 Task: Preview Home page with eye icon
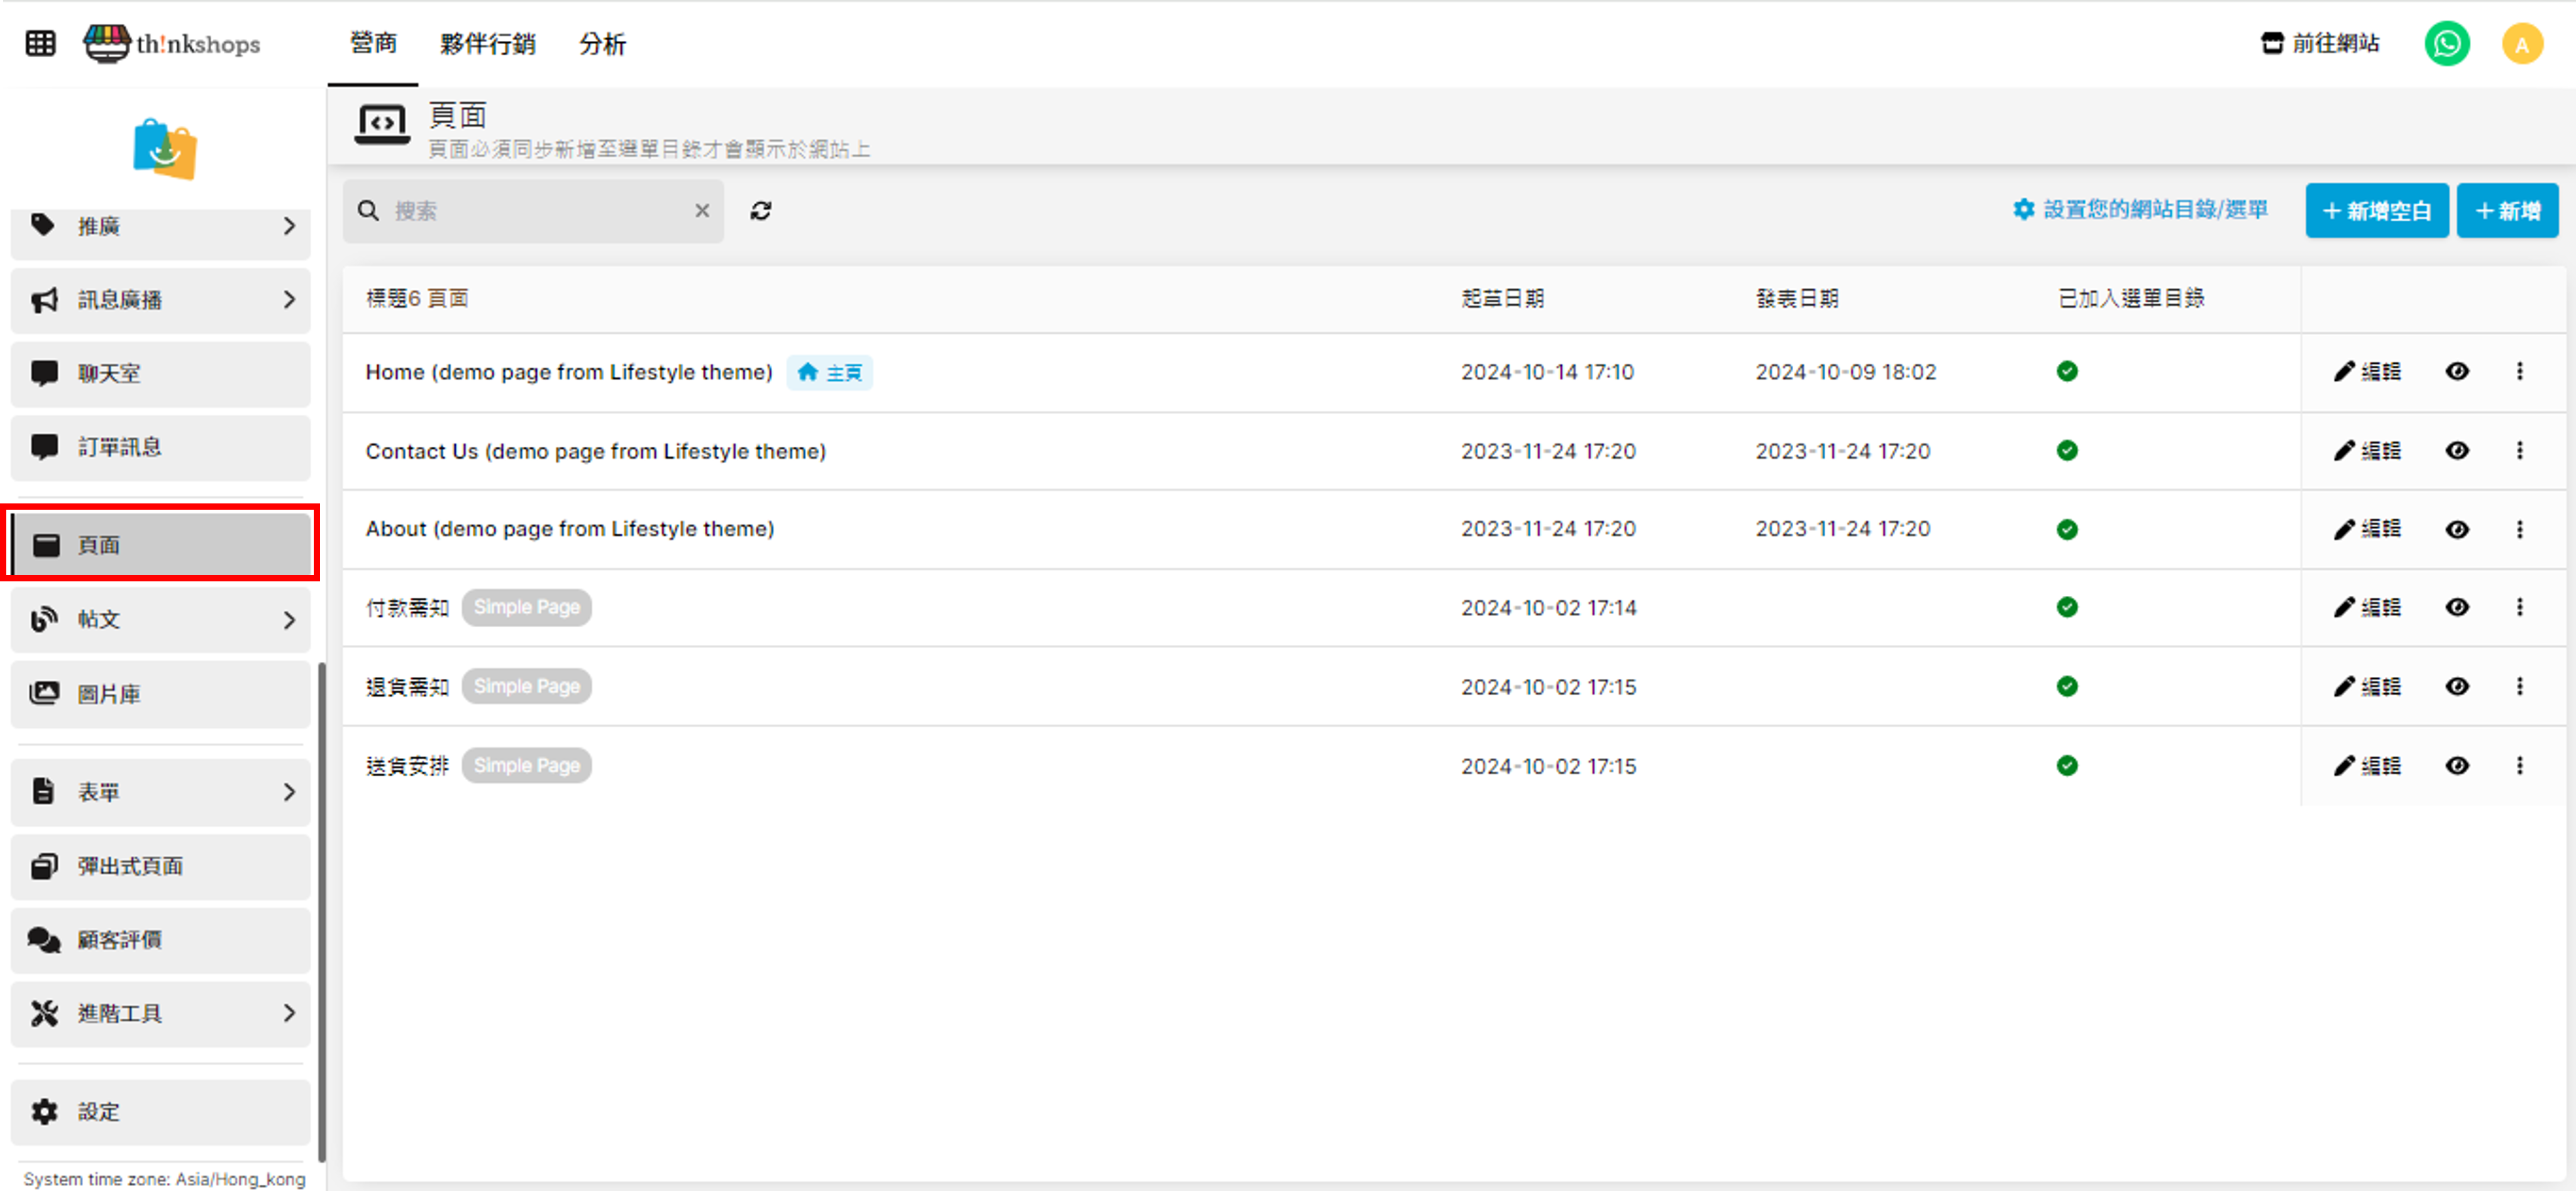[2456, 371]
